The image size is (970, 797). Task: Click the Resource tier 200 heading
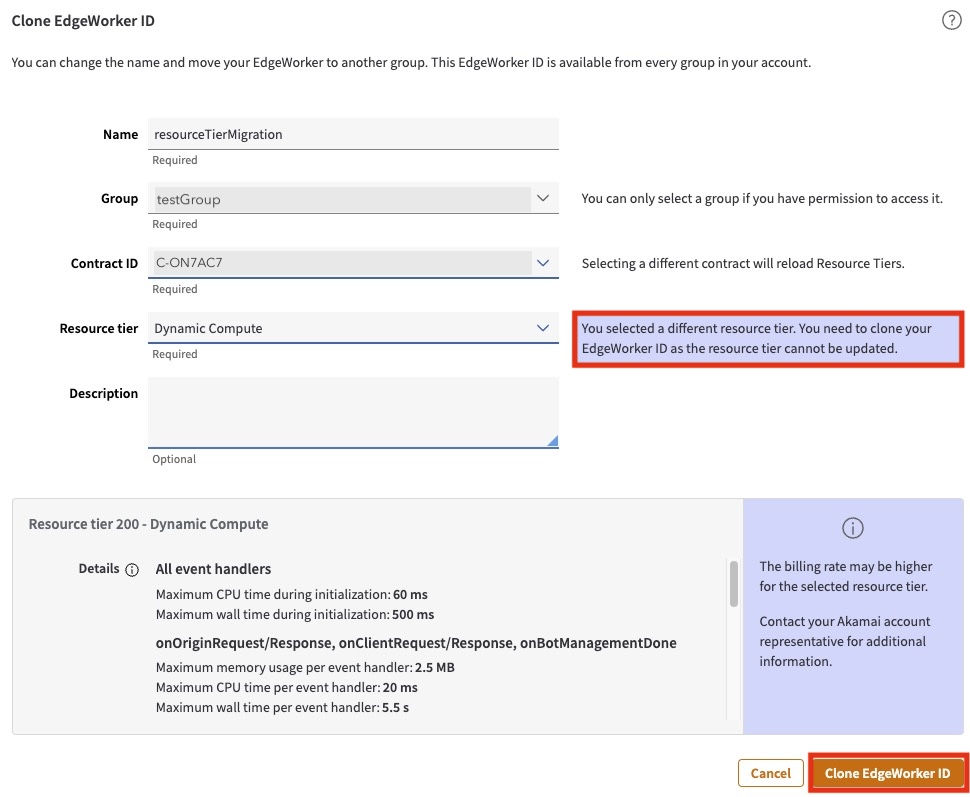point(148,524)
